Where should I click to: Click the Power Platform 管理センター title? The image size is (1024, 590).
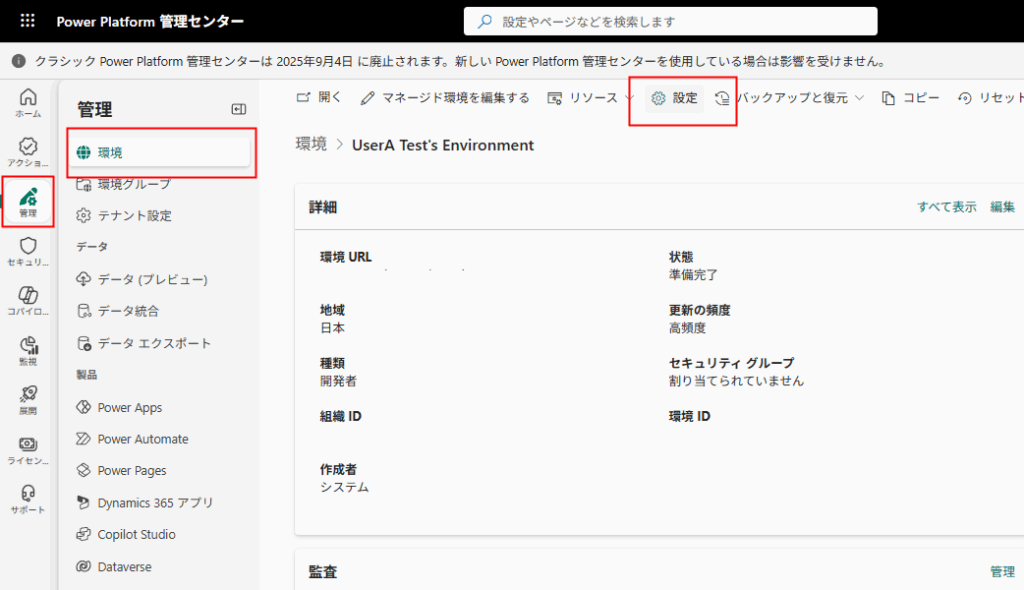coord(150,22)
